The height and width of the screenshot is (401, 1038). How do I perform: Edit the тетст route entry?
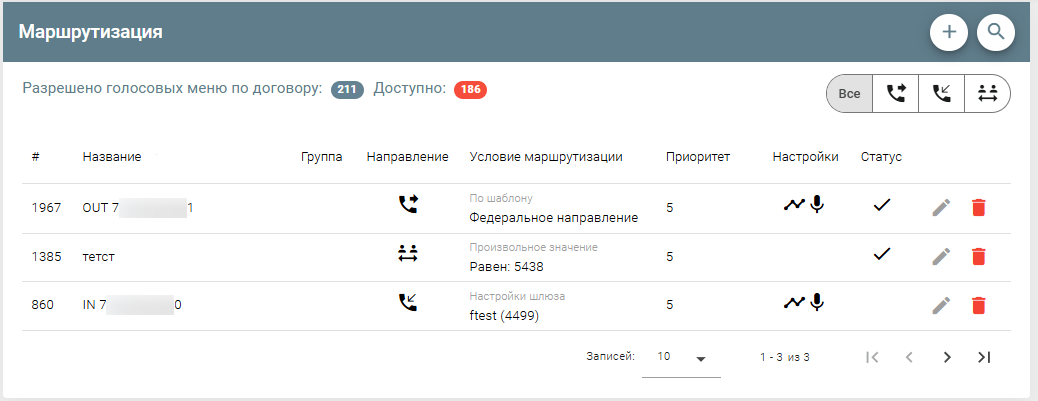(x=940, y=256)
